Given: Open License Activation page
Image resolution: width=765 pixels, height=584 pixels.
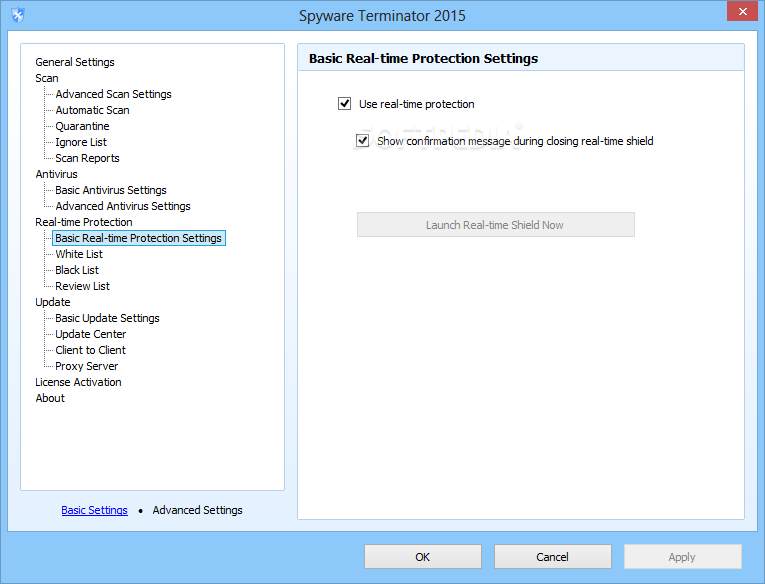Looking at the screenshot, I should [78, 382].
